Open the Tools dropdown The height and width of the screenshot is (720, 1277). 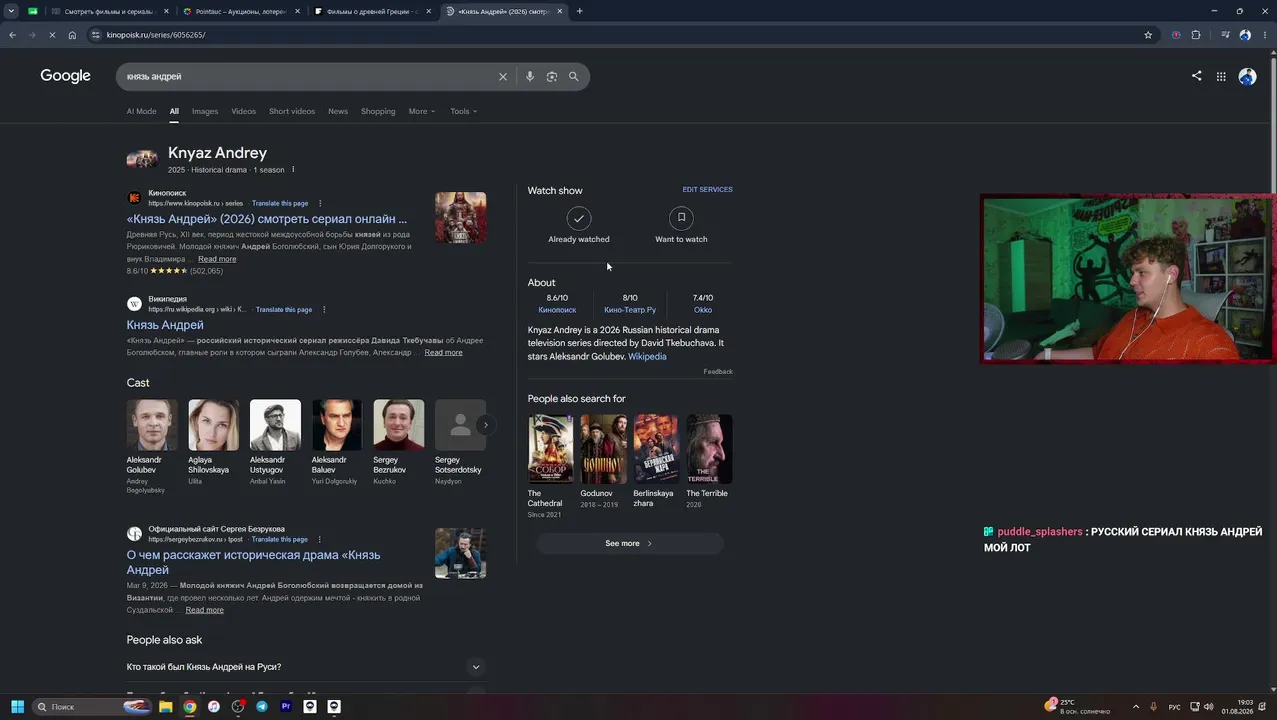pos(463,111)
